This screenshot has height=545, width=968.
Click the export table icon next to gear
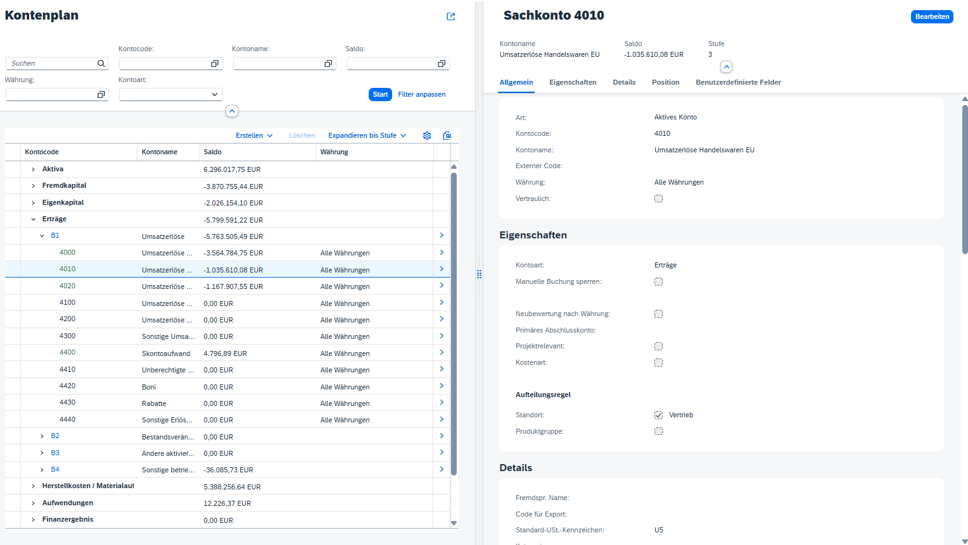[x=447, y=135]
